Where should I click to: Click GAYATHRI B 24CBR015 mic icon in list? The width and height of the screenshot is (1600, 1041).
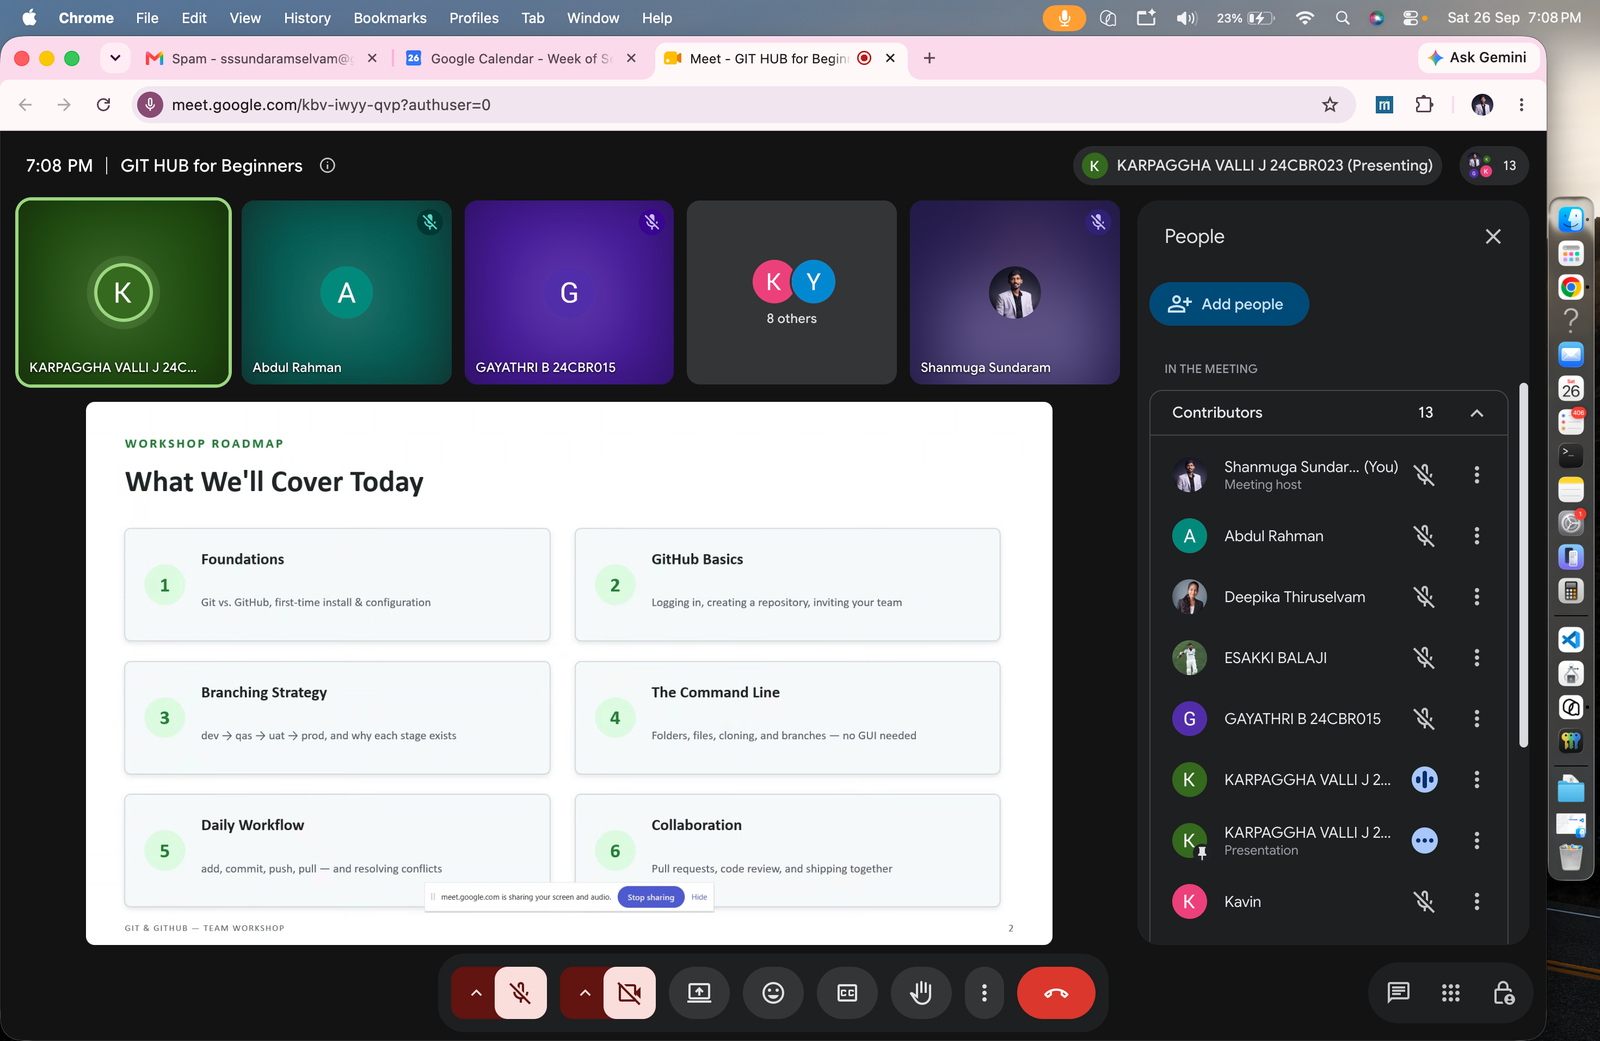pyautogui.click(x=1424, y=719)
